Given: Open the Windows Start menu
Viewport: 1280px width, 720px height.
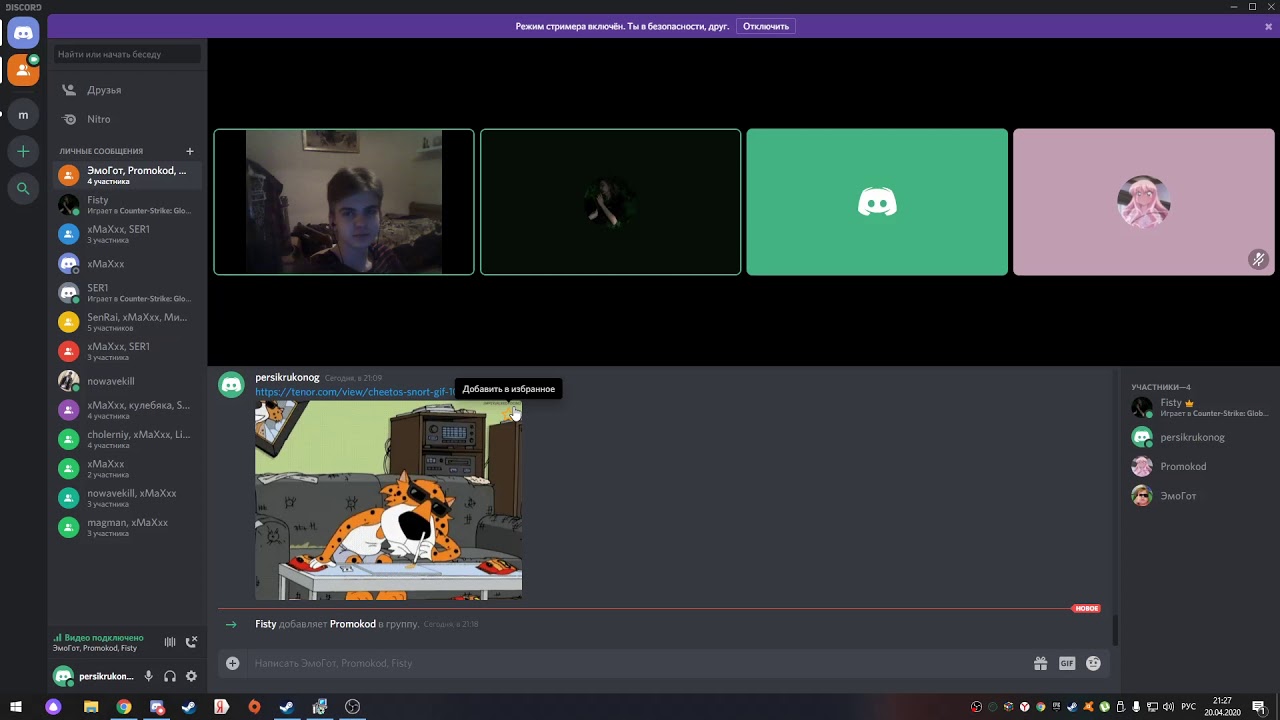Looking at the screenshot, I should pos(16,707).
